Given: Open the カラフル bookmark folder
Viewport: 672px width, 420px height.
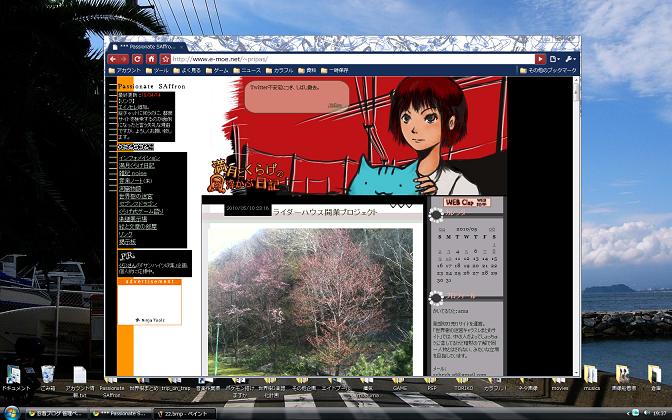Looking at the screenshot, I should click(279, 70).
